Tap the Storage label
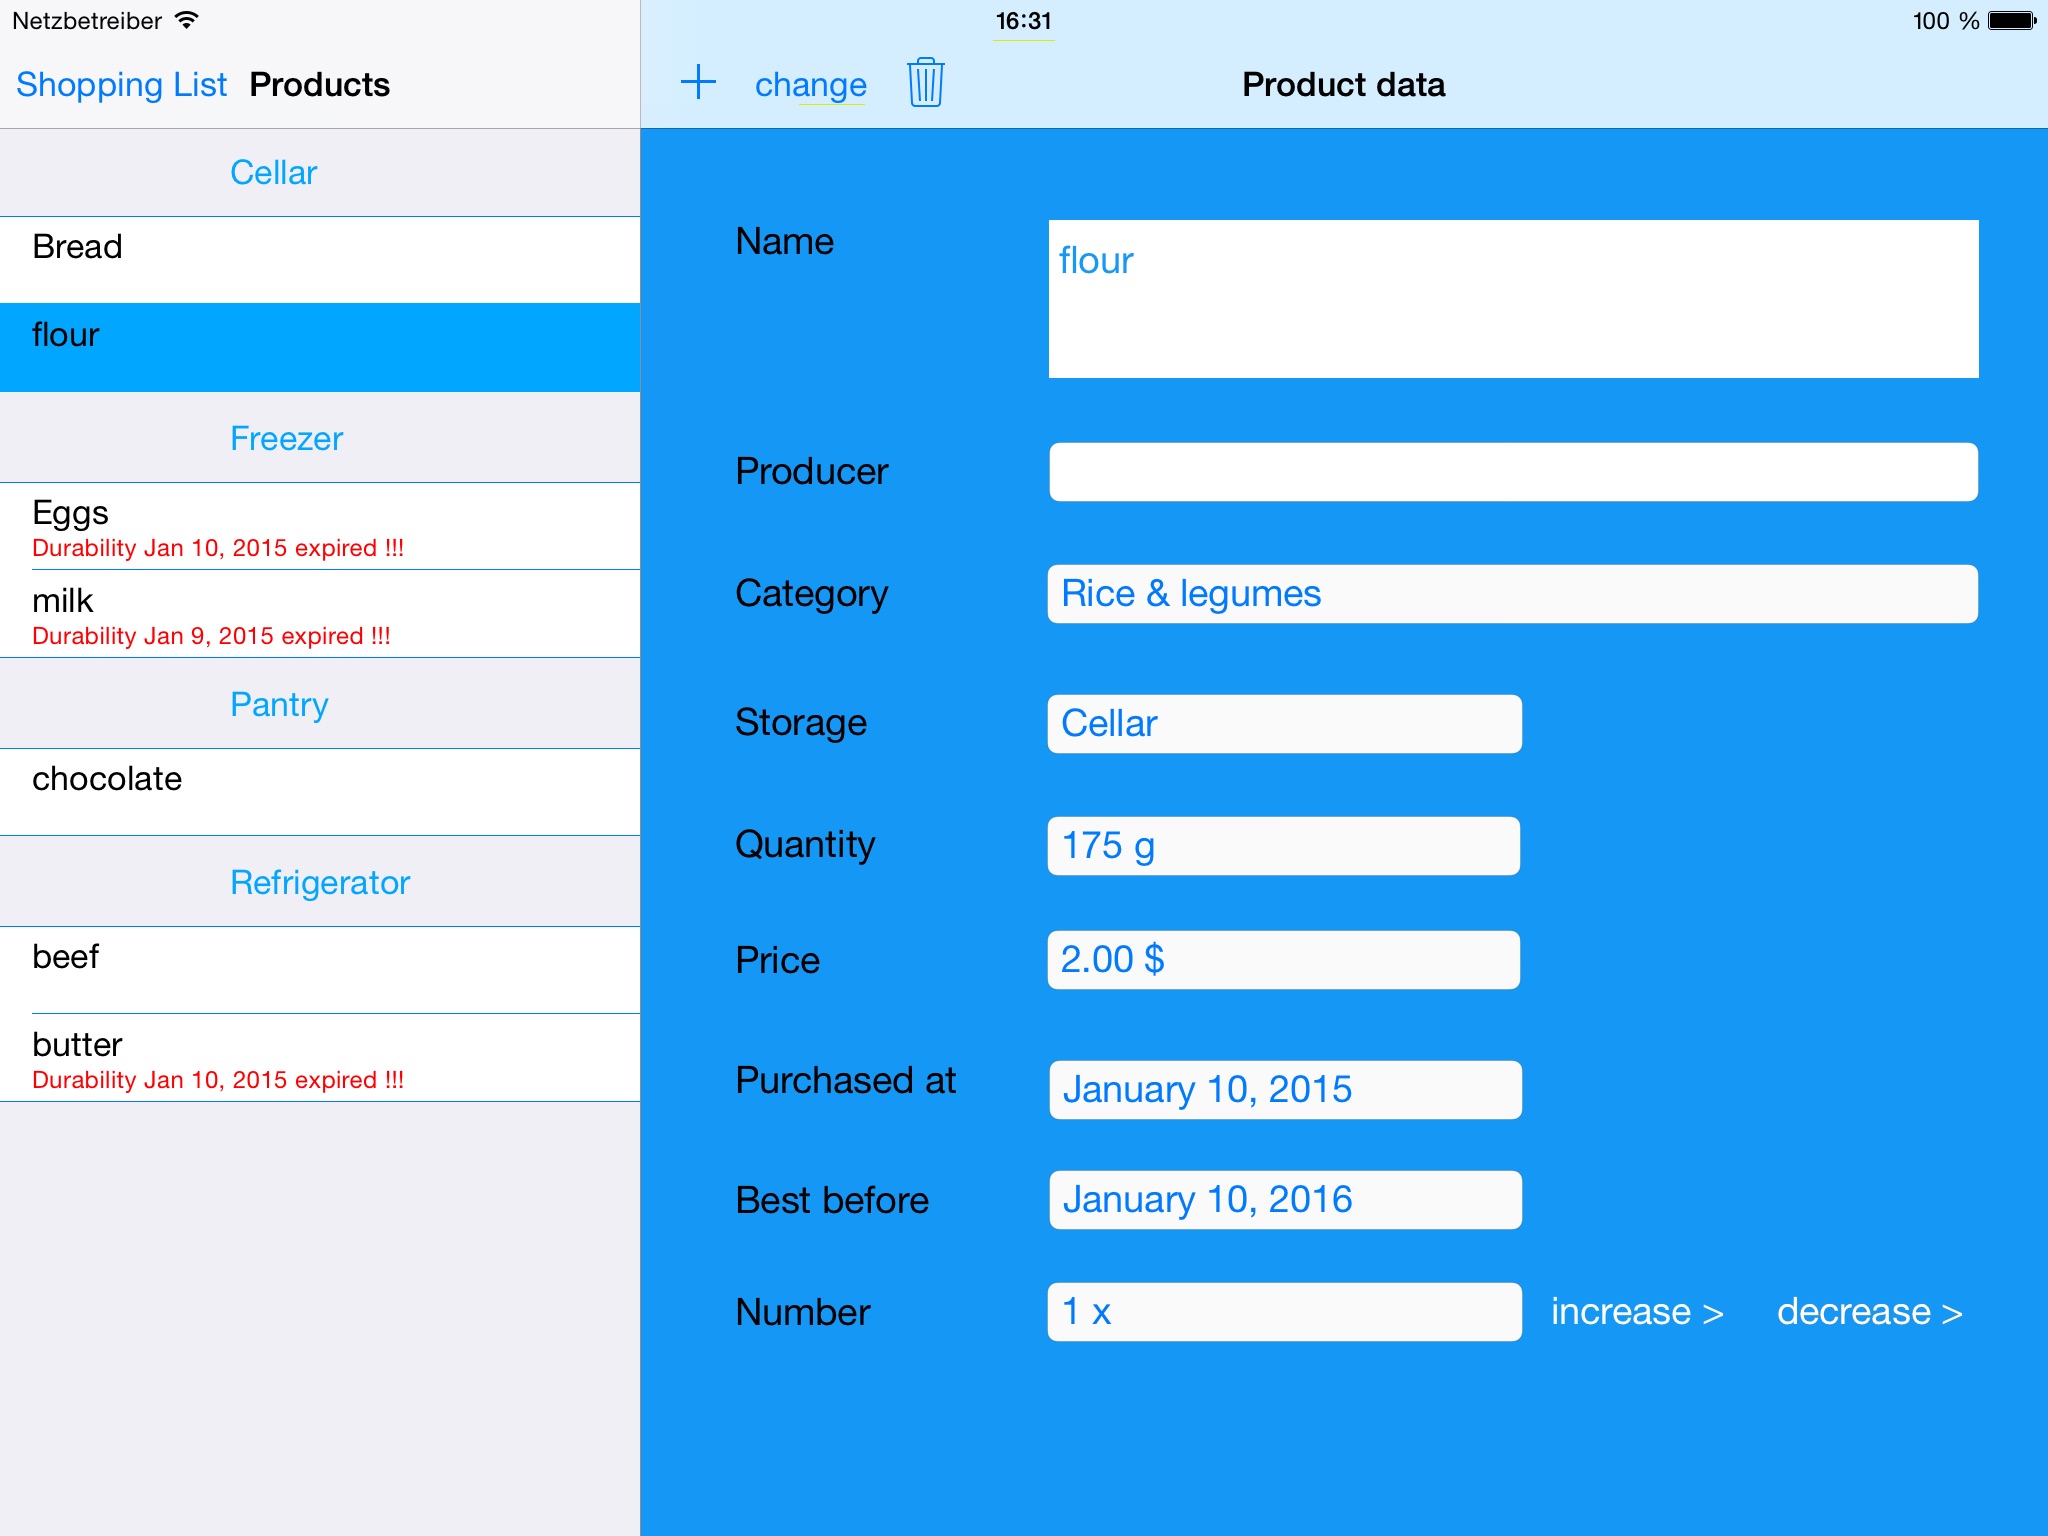Screen dimensions: 2048x1536 [x=800, y=723]
